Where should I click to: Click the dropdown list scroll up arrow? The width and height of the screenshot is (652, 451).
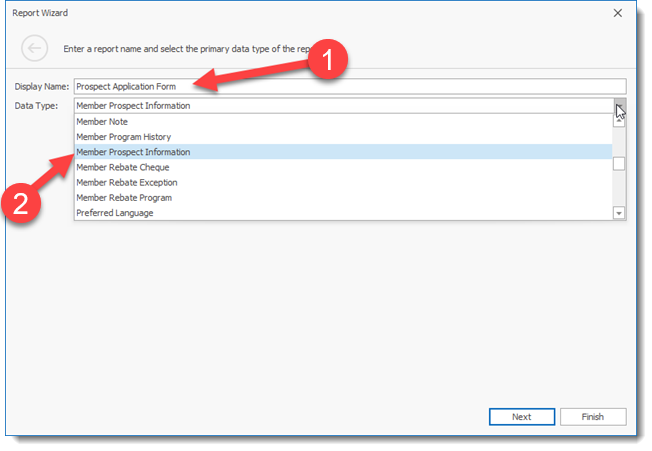coord(619,120)
